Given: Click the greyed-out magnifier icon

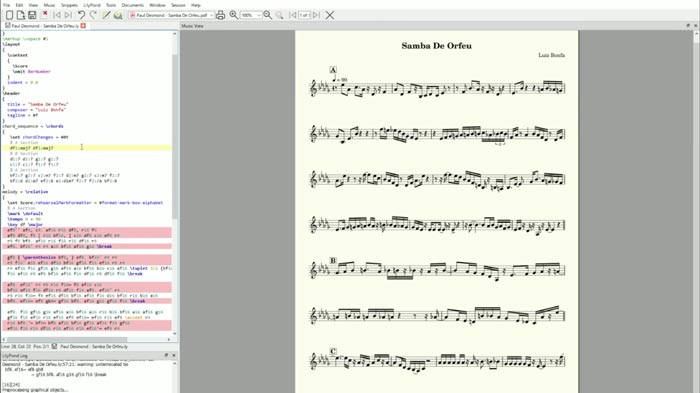Looking at the screenshot, I should tap(279, 15).
